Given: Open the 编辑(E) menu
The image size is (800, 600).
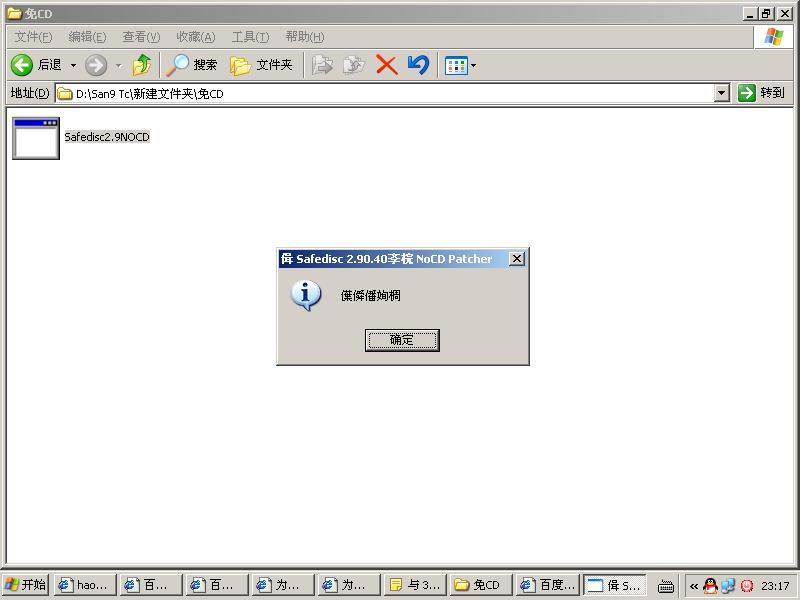Looking at the screenshot, I should point(87,37).
